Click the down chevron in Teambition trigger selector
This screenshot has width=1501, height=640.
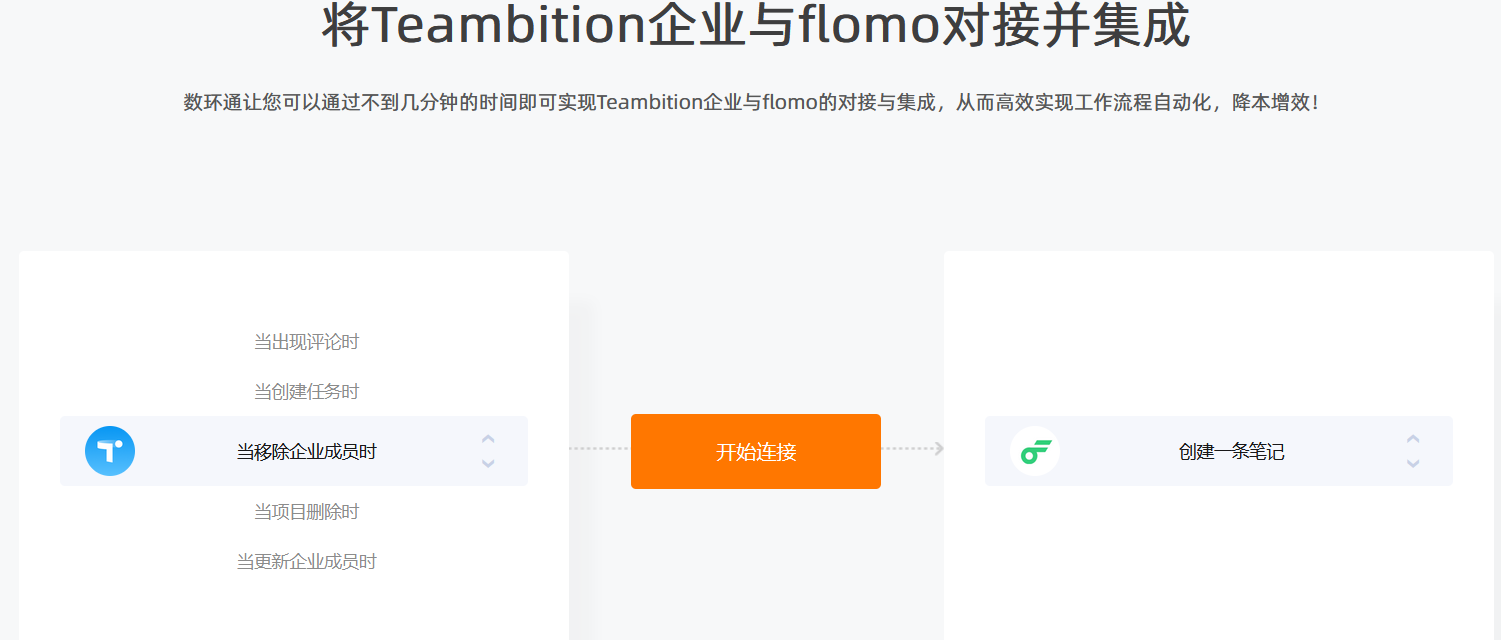point(488,463)
